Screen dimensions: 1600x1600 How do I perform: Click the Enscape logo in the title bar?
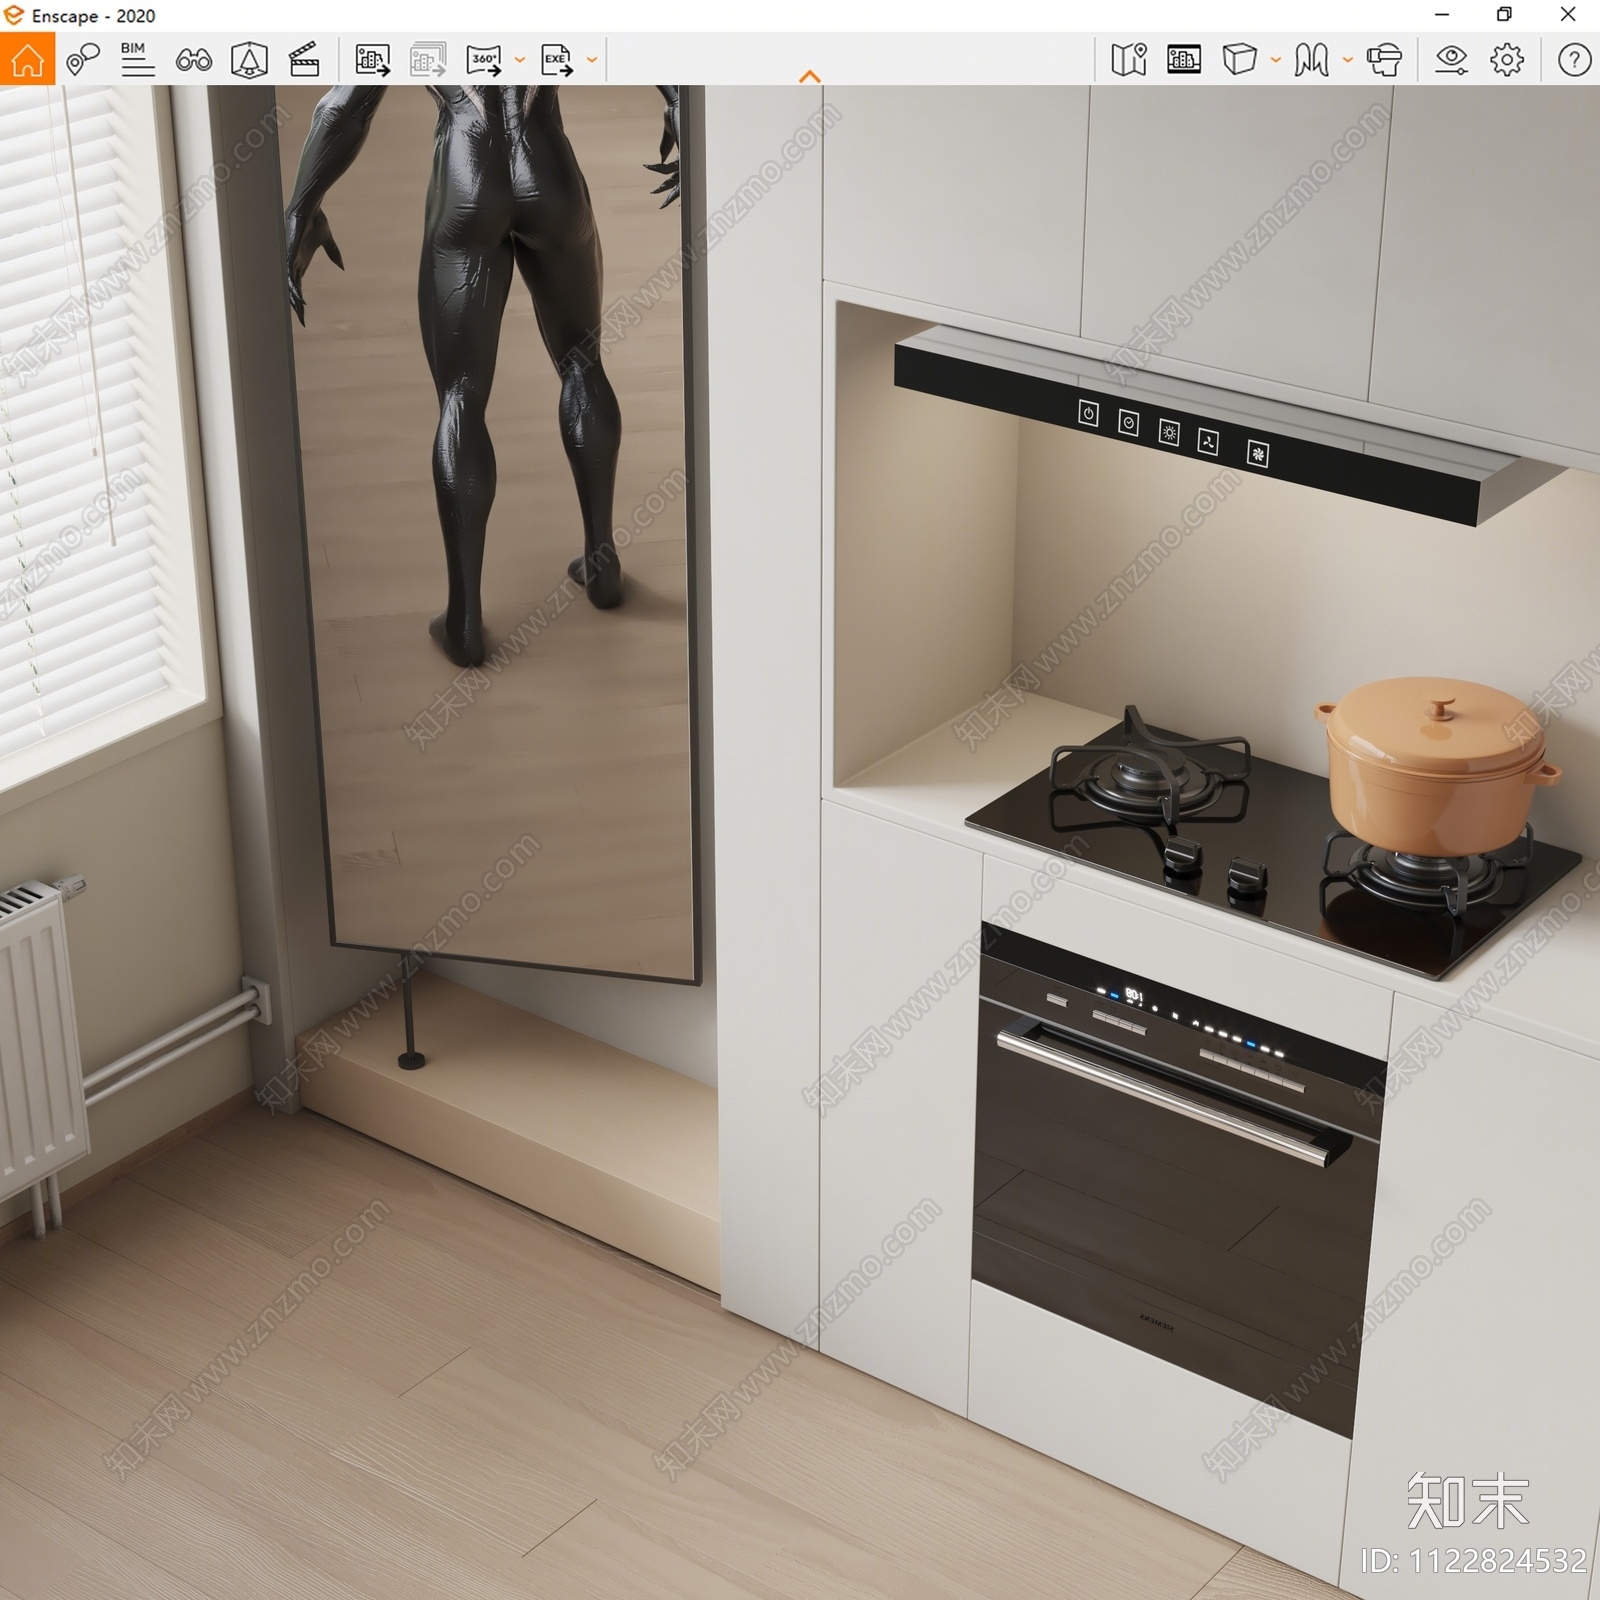(x=14, y=15)
